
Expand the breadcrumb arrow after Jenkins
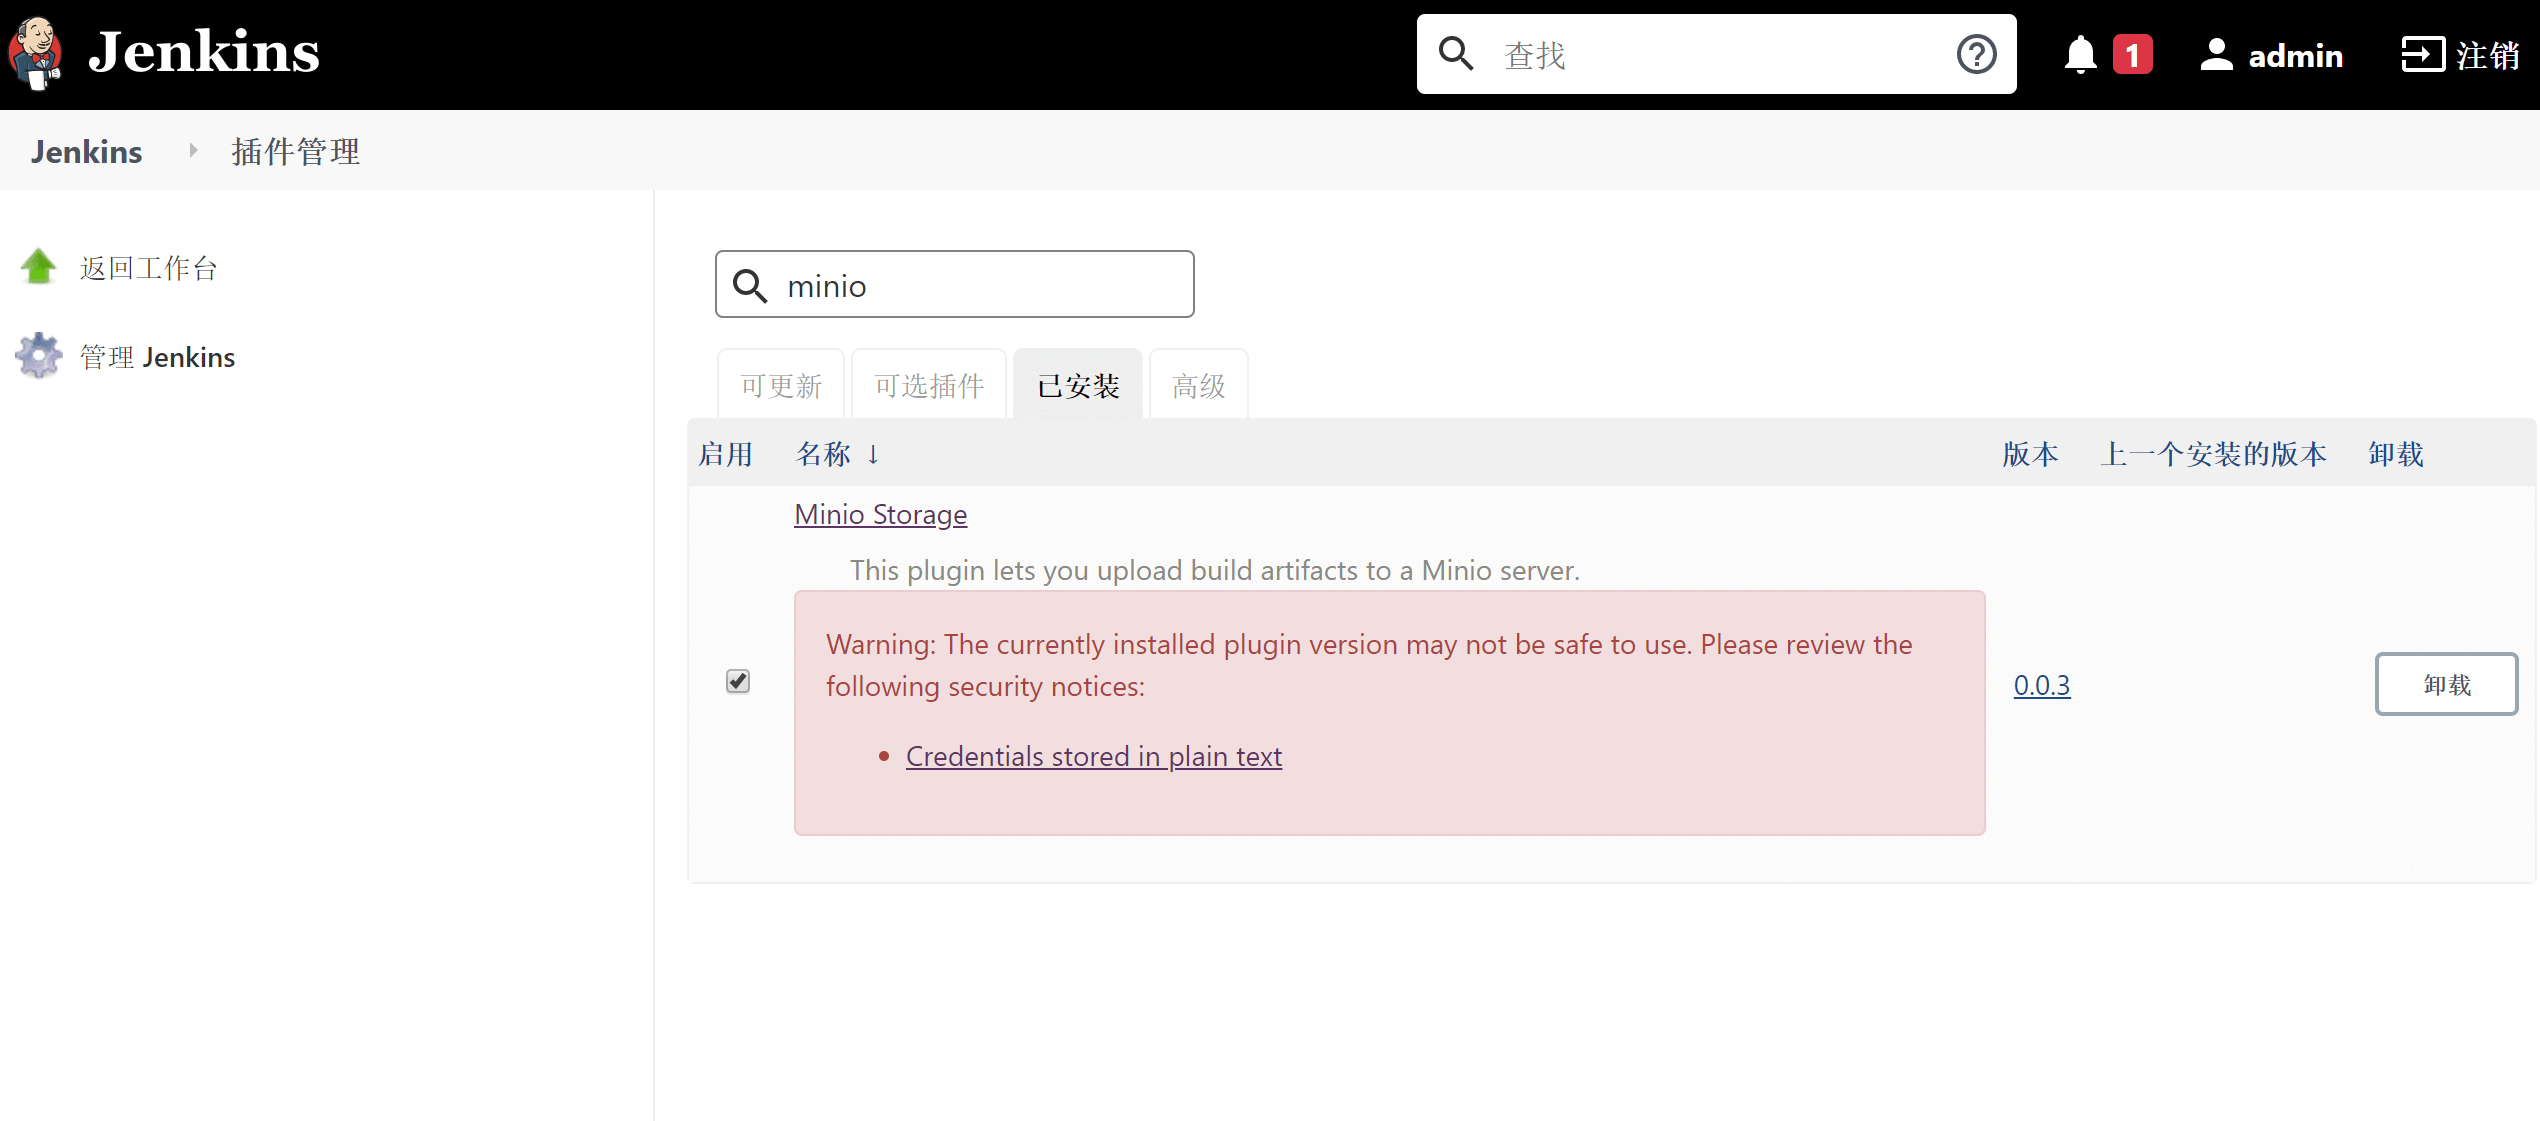193,150
